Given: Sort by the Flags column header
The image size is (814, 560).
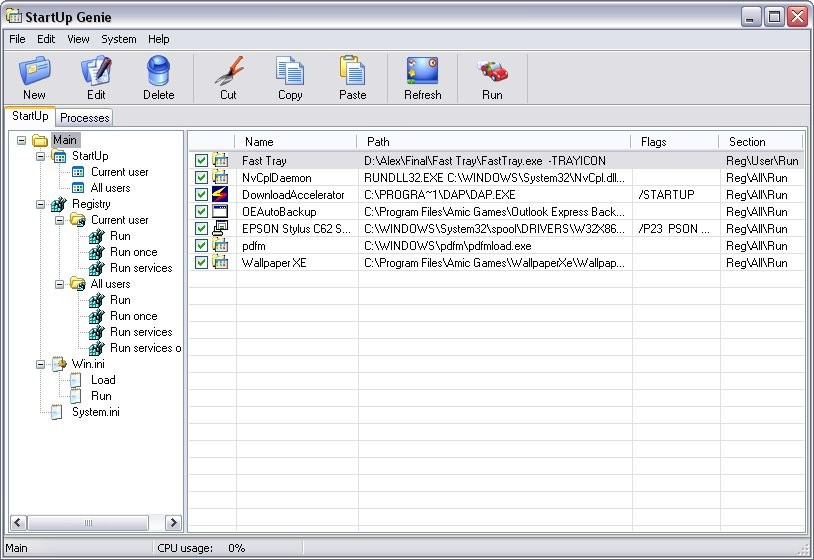Looking at the screenshot, I should pos(675,142).
